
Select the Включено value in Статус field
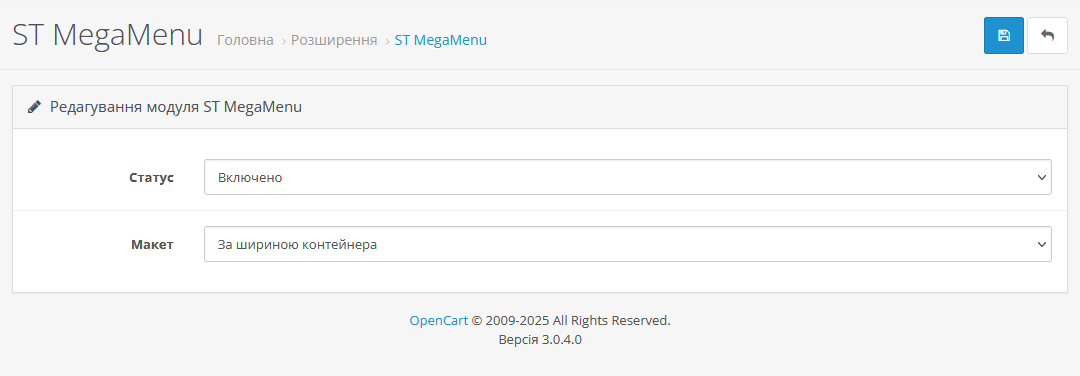point(250,178)
